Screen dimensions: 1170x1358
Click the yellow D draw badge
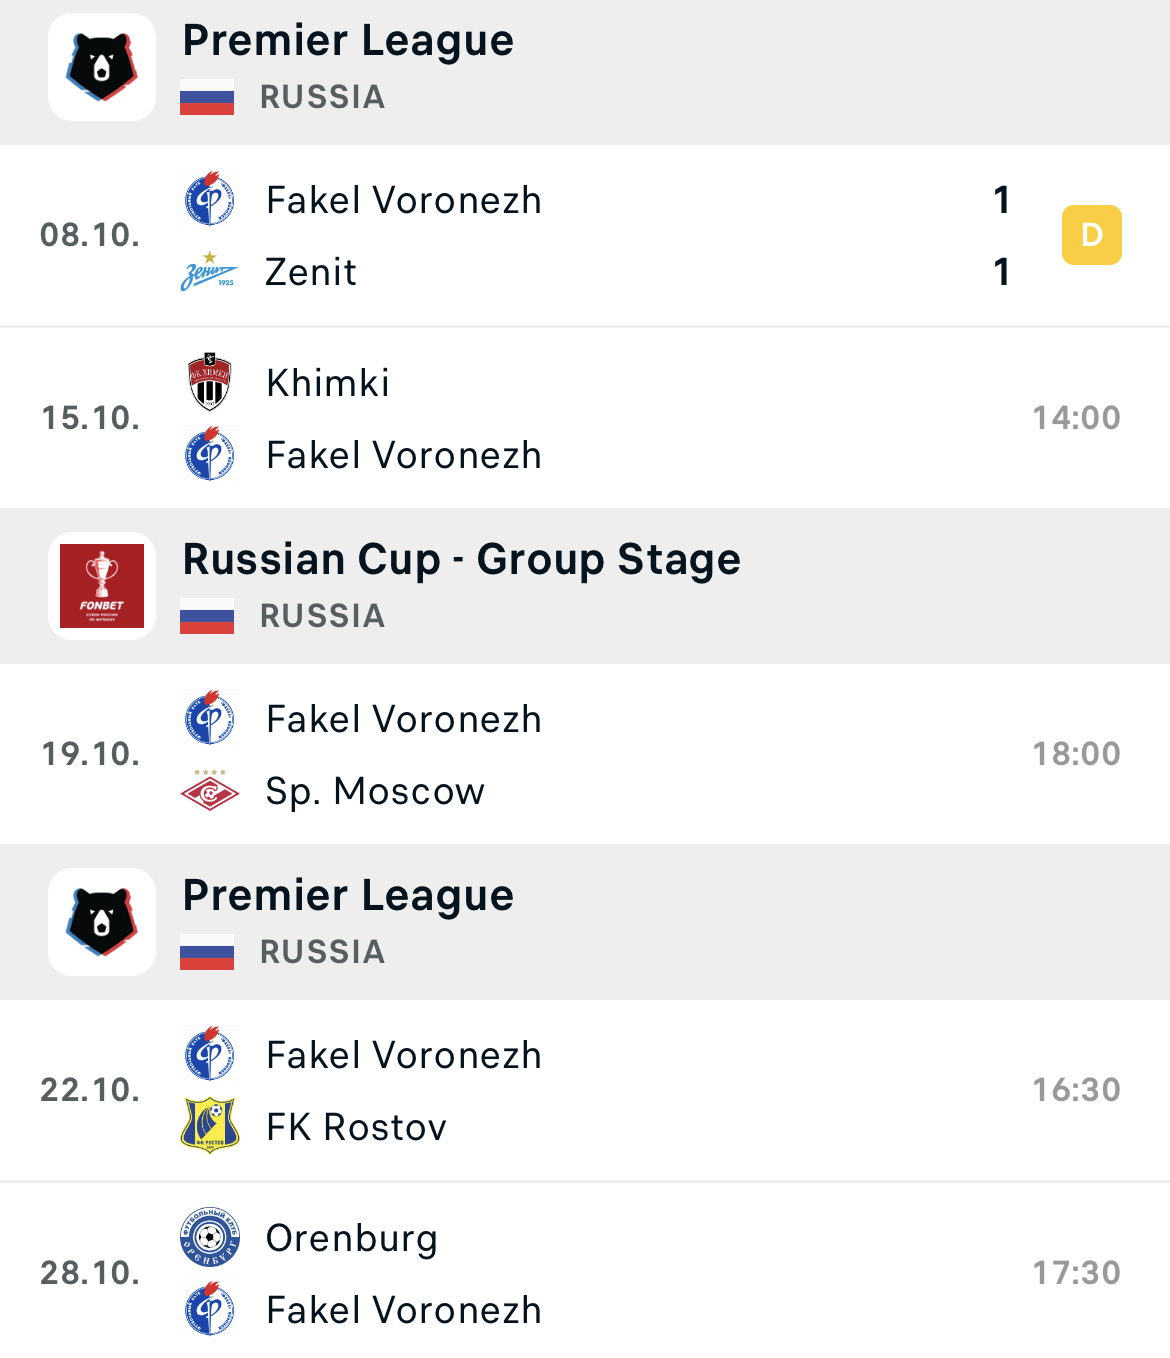pyautogui.click(x=1091, y=235)
